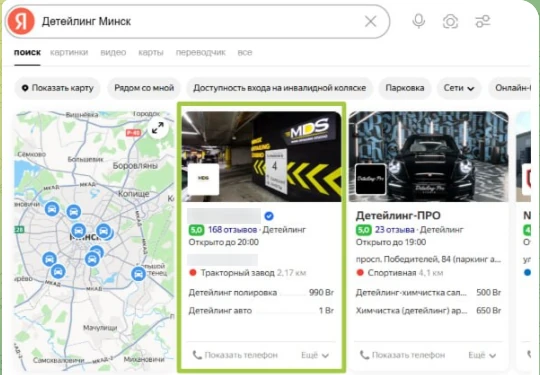
Task: Open search settings sliders icon
Action: [482, 21]
